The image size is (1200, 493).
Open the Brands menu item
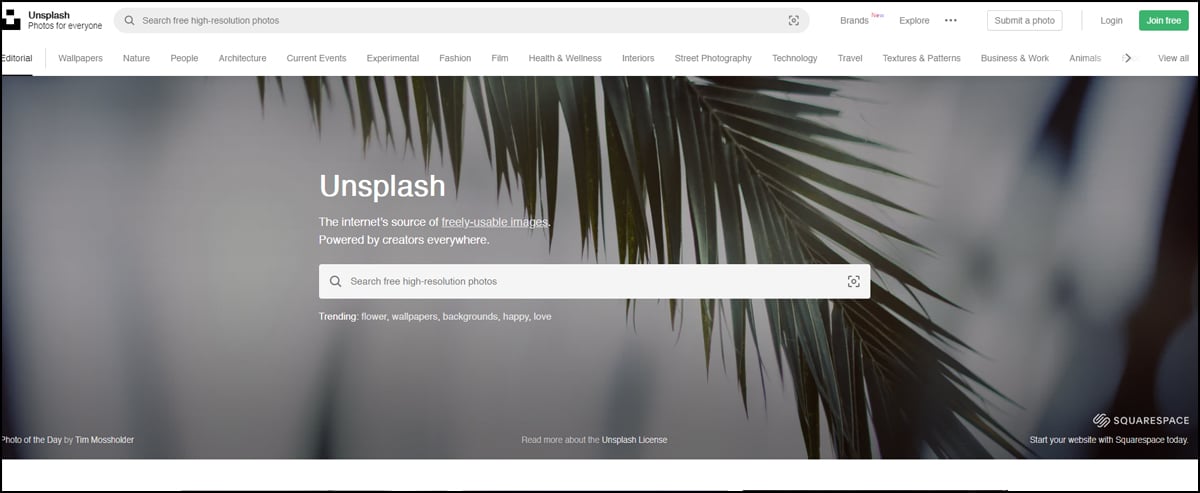point(854,20)
